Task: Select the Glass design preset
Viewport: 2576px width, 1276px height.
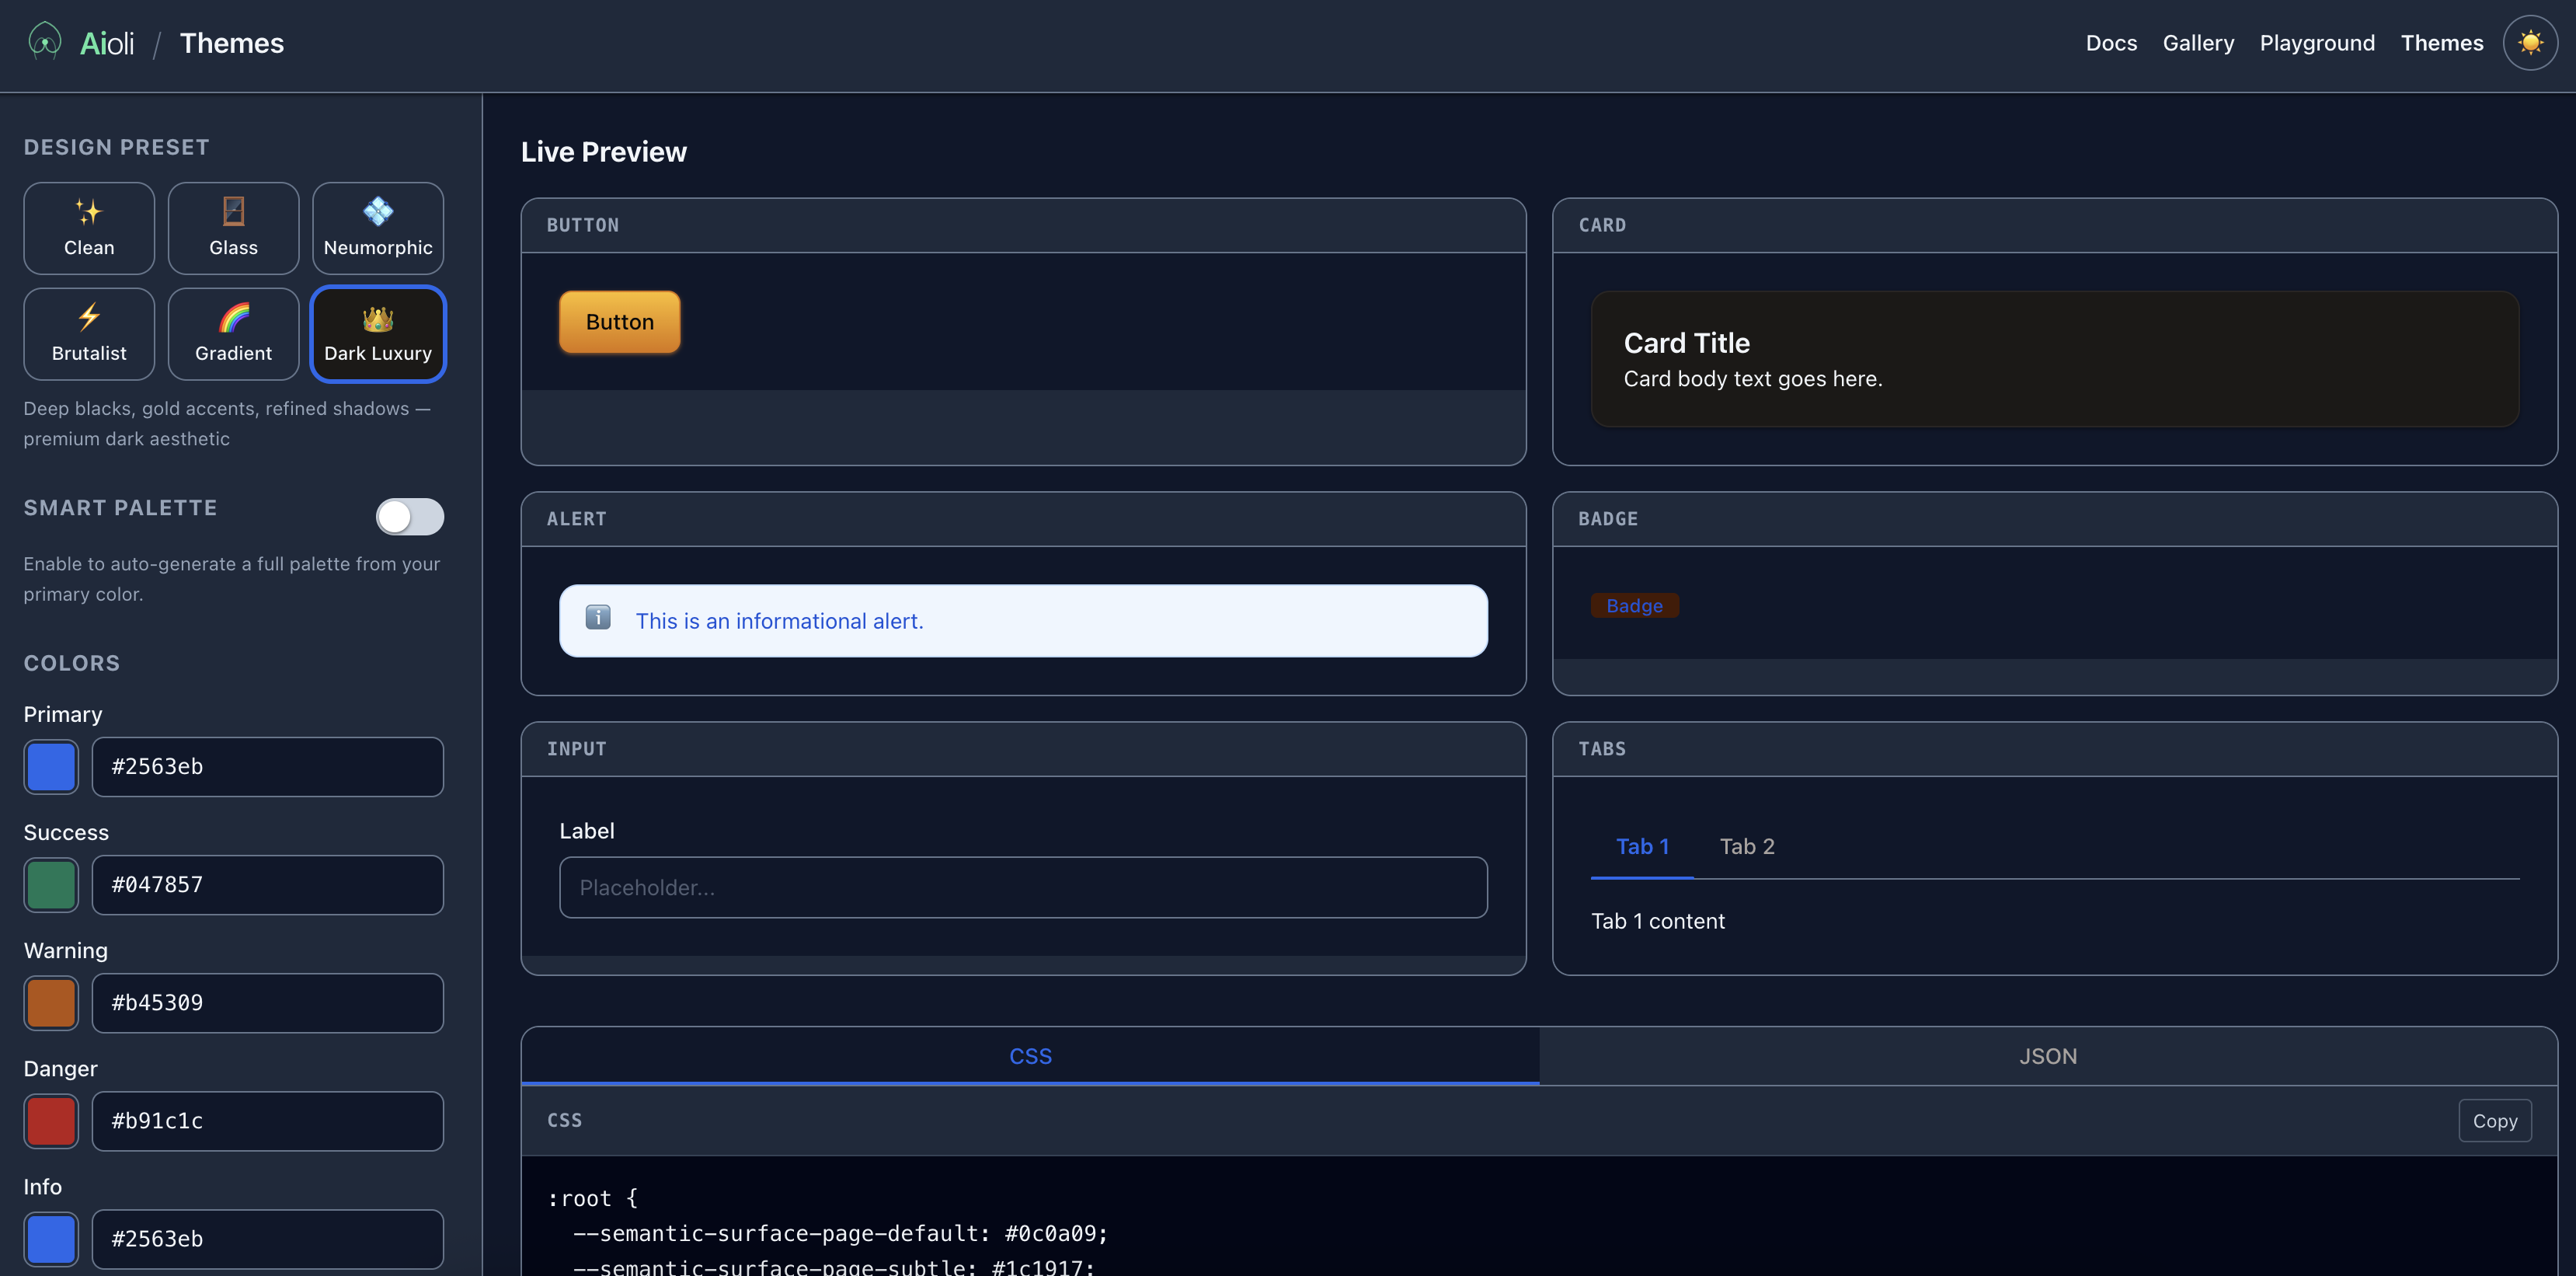Action: click(x=233, y=228)
